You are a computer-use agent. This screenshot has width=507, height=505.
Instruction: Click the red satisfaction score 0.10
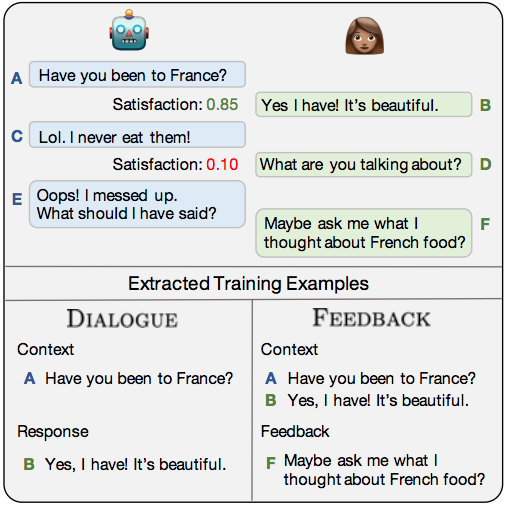222,165
